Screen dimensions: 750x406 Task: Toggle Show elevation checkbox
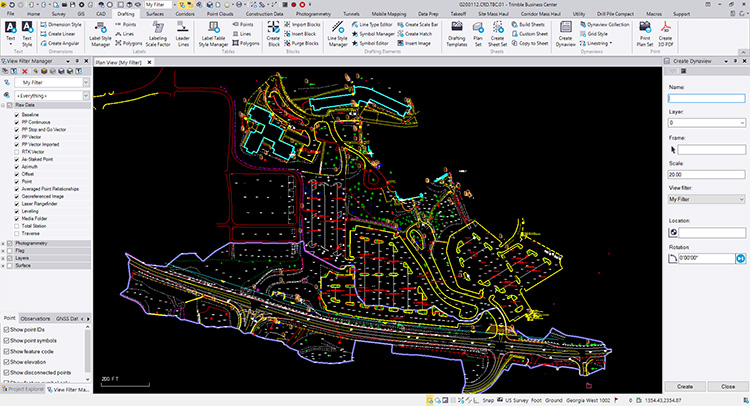click(x=6, y=362)
